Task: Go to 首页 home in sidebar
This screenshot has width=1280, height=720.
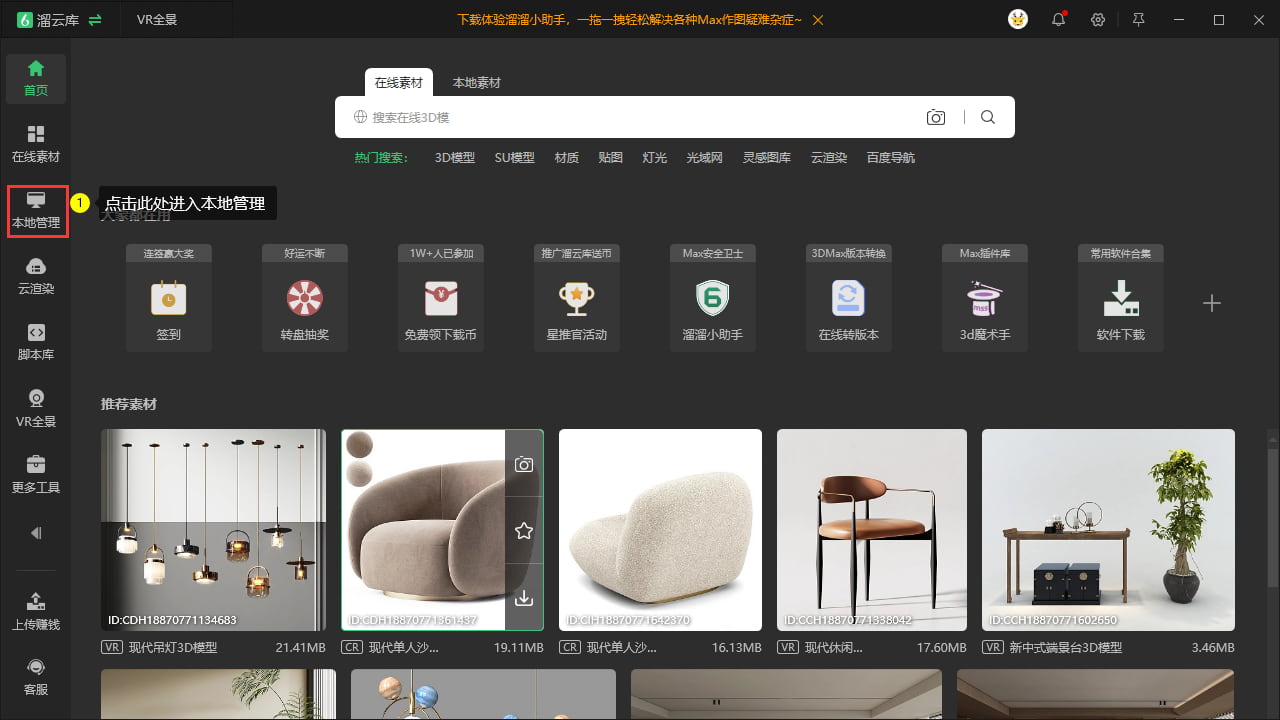Action: coord(36,78)
